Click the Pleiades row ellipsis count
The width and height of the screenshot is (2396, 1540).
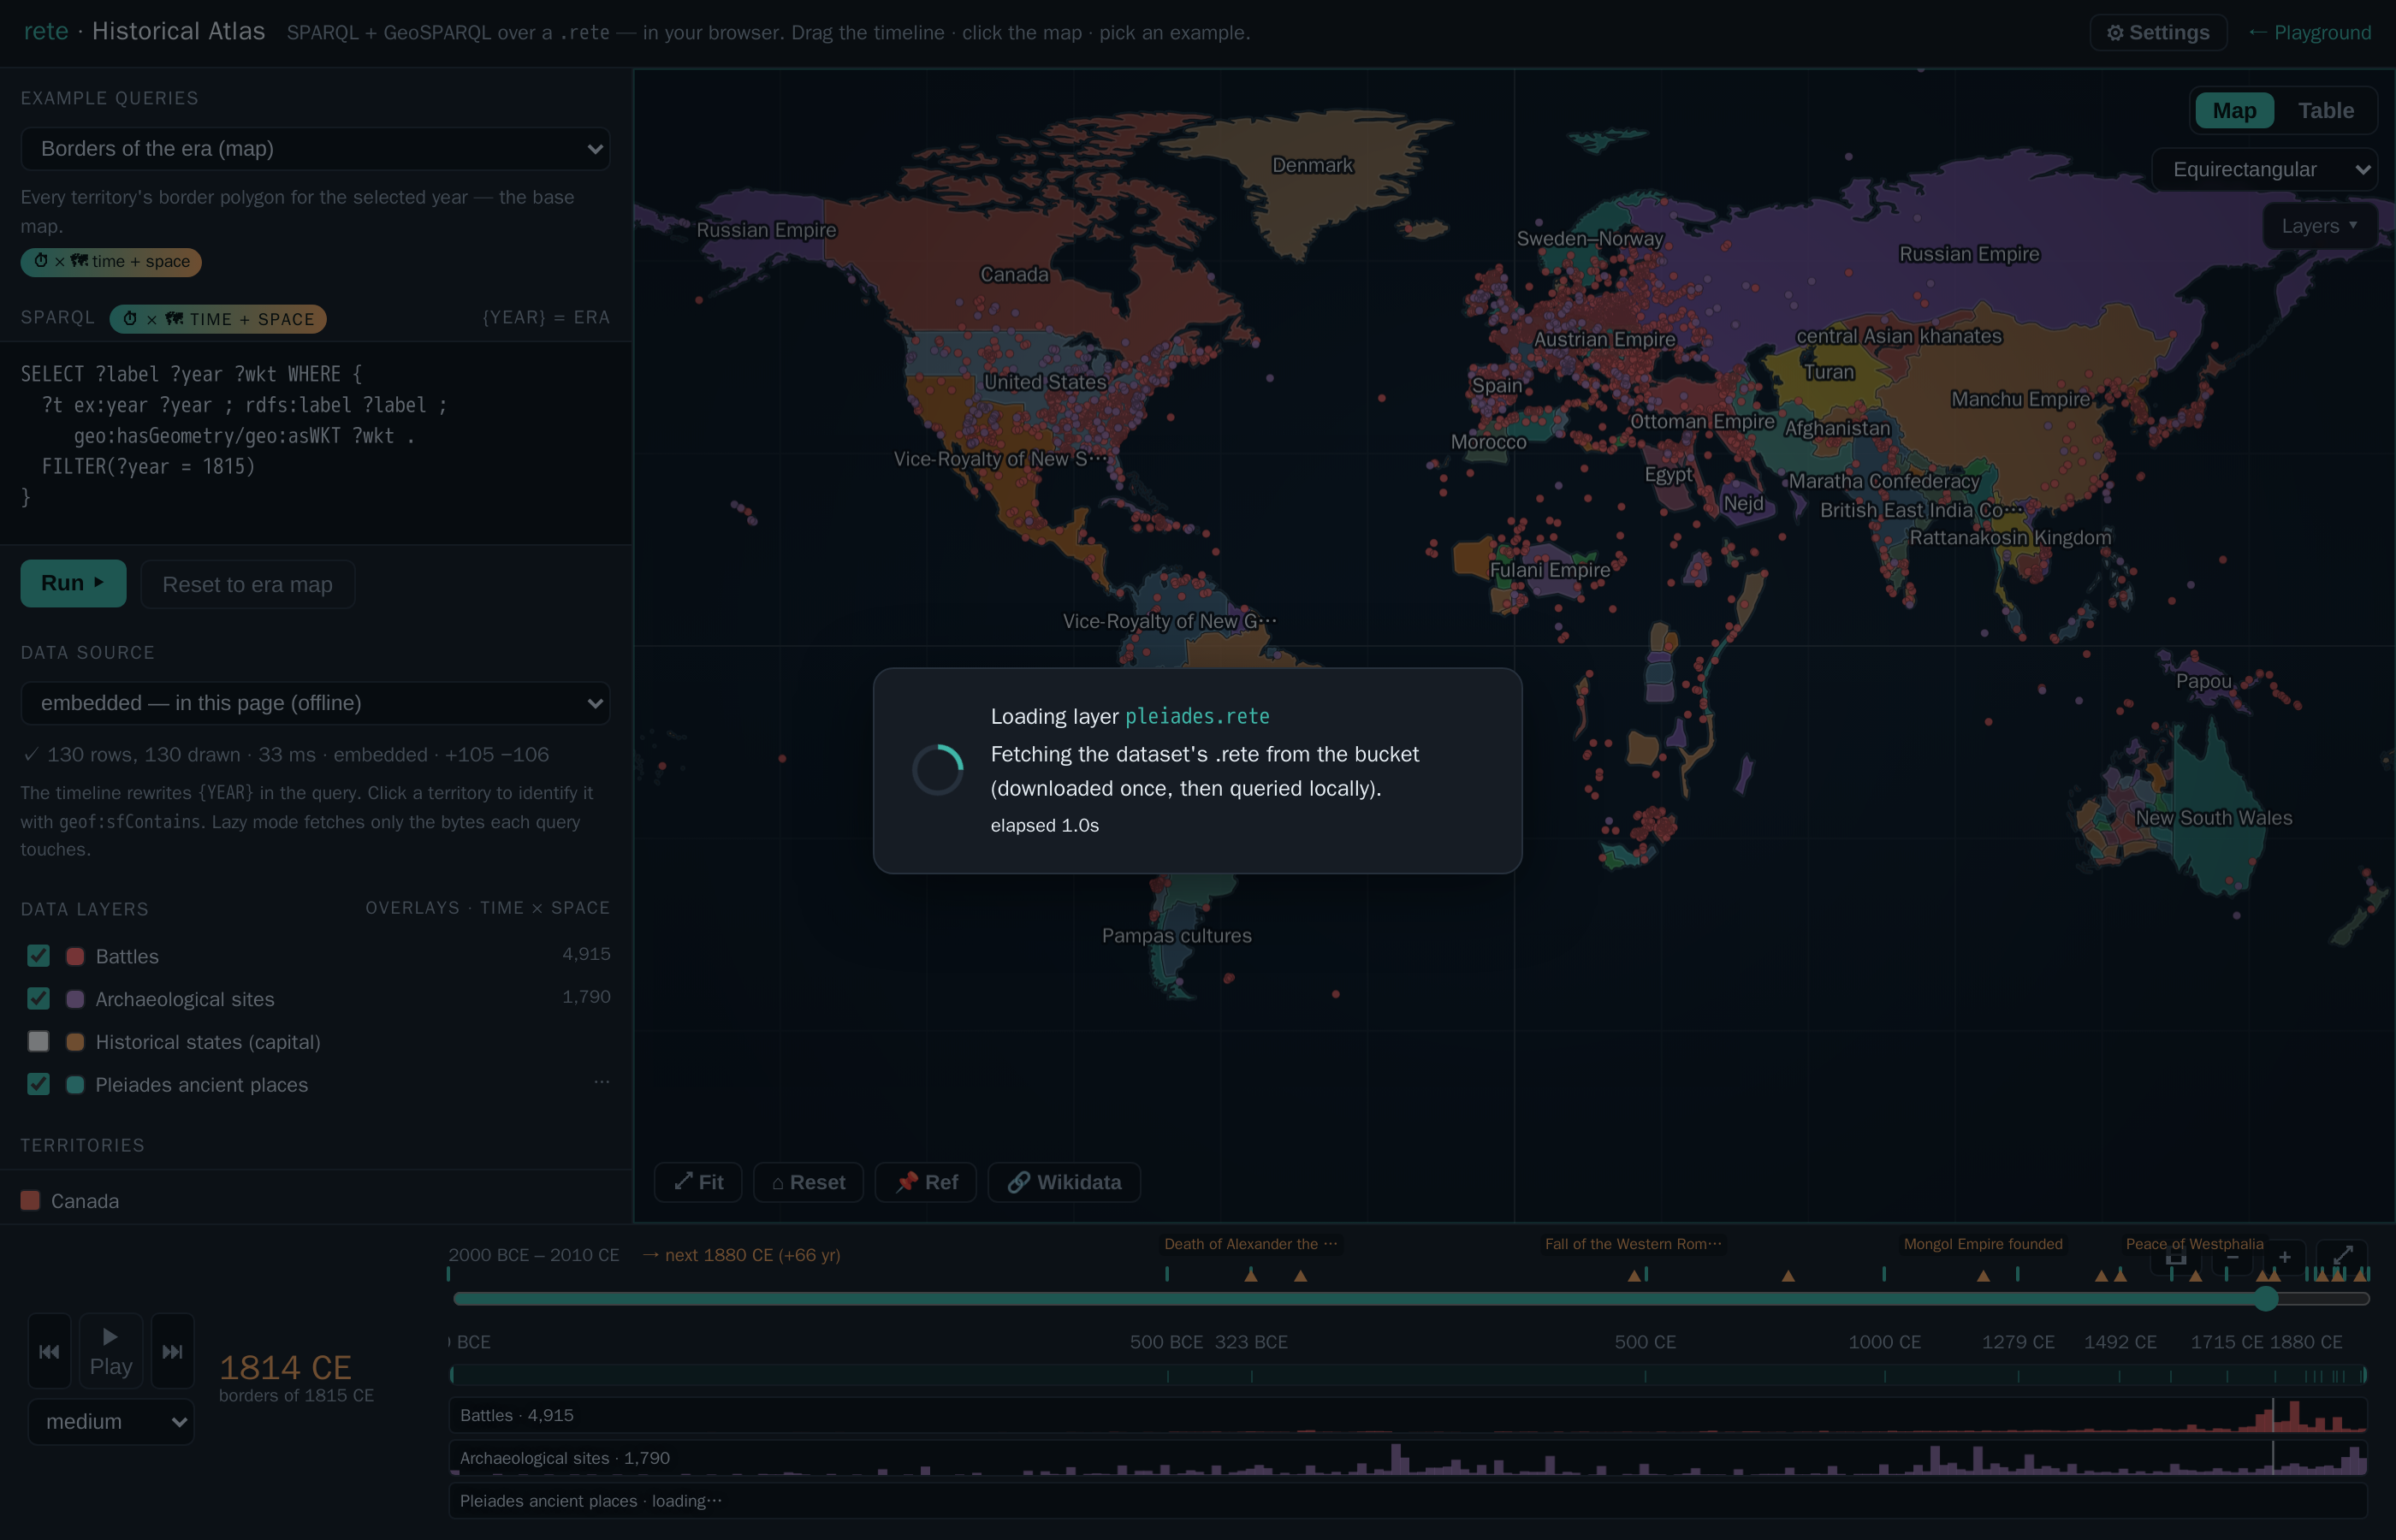601,1082
